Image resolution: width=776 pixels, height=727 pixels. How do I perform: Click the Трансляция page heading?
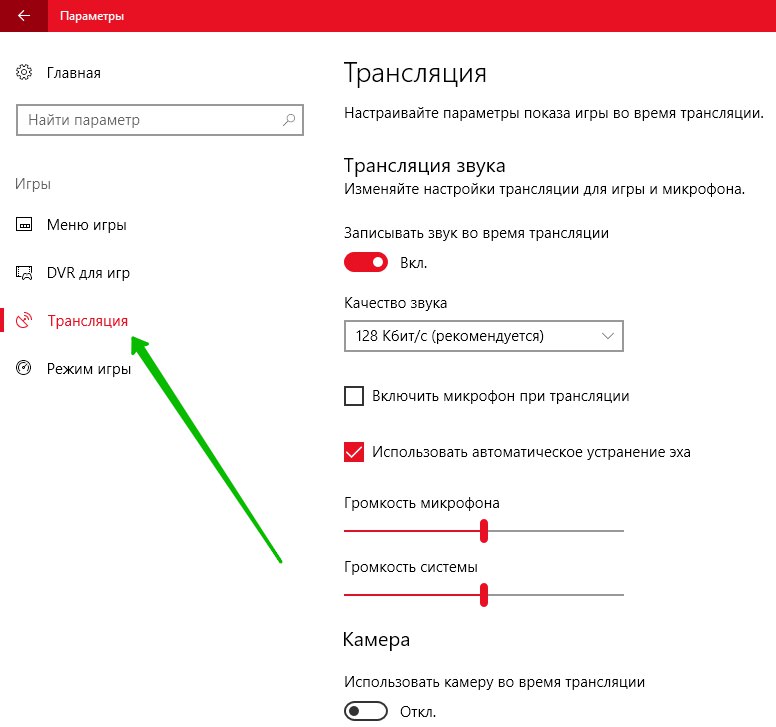(x=415, y=73)
